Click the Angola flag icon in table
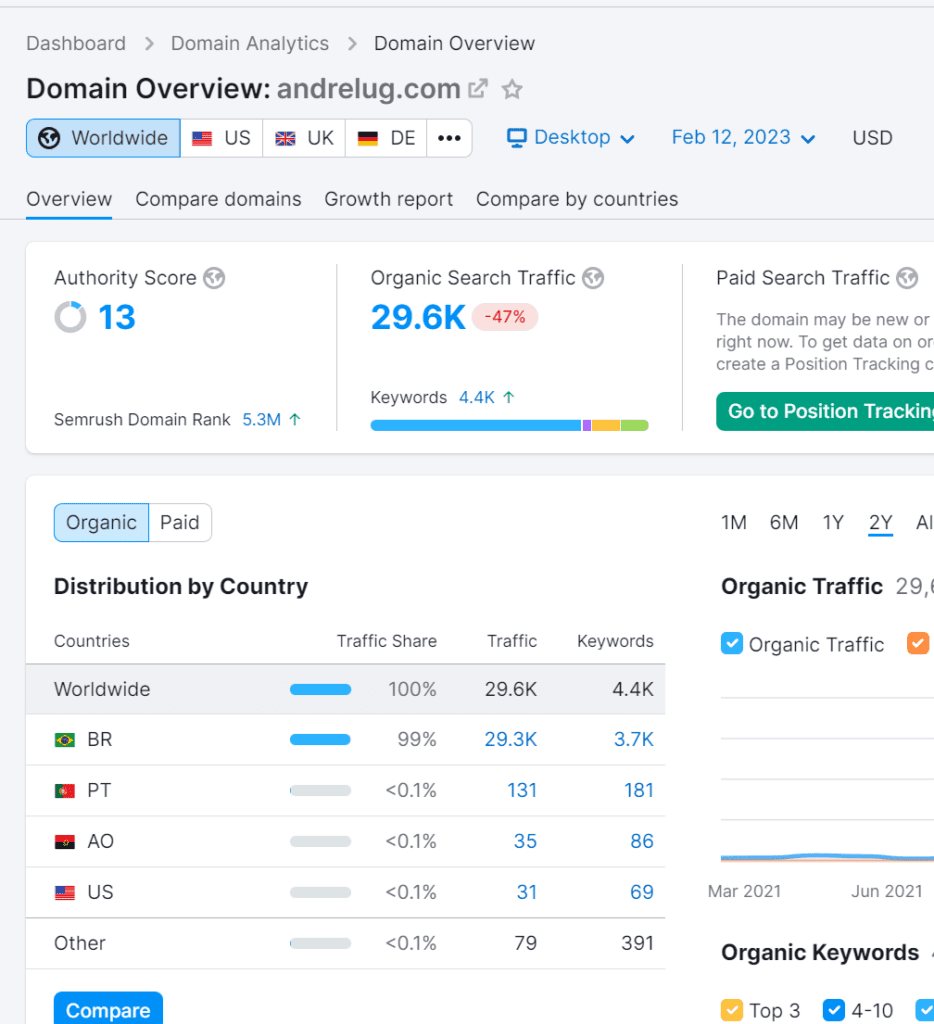Viewport: 934px width, 1024px height. (65, 842)
